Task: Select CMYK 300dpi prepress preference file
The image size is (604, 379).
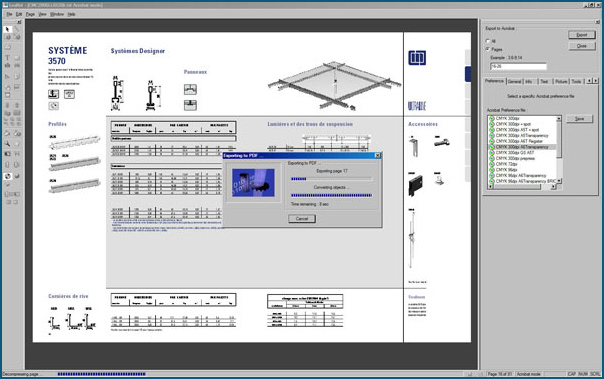Action: click(515, 158)
